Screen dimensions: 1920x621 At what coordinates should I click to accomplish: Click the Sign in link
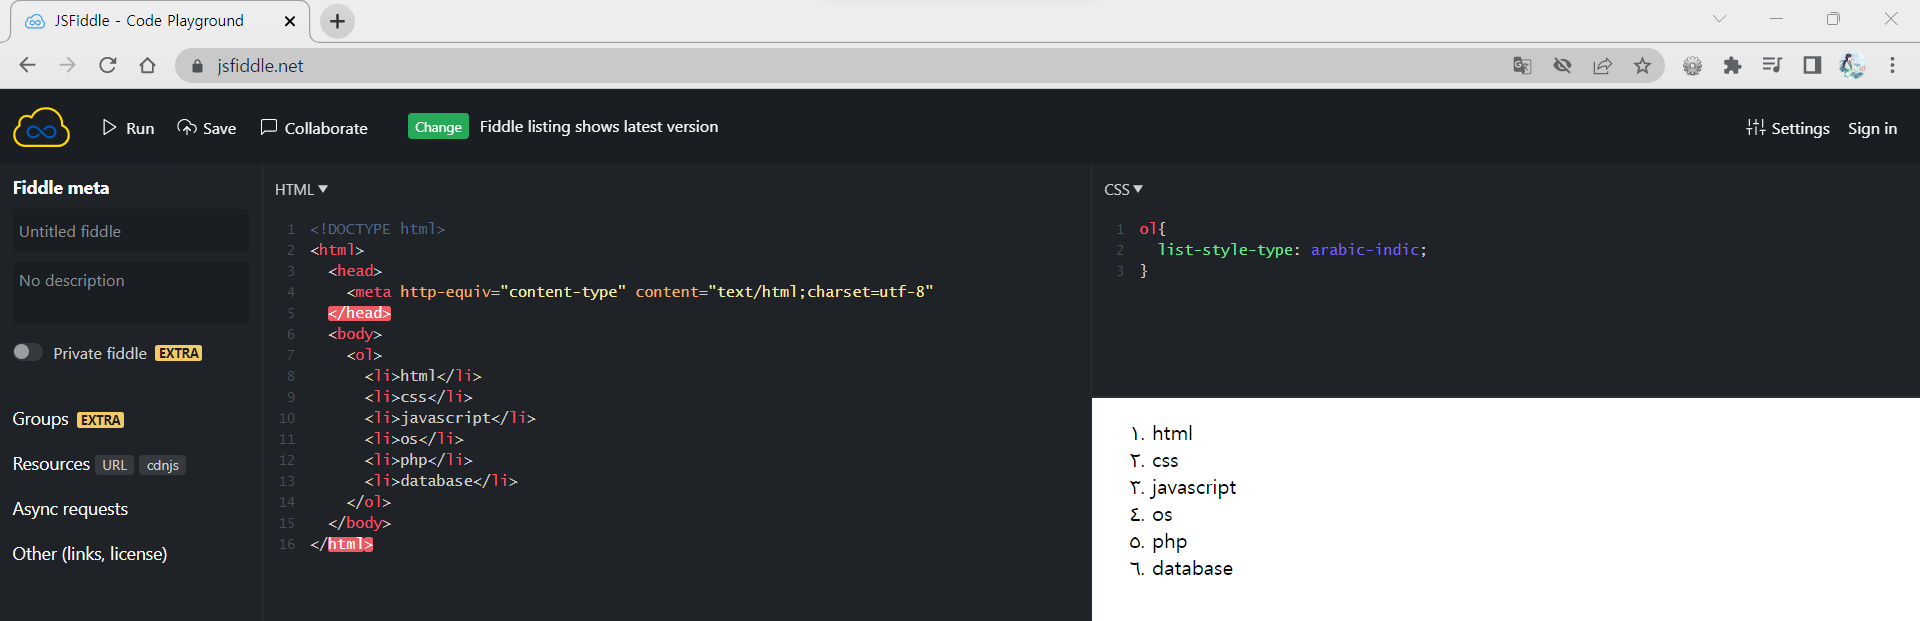click(1872, 128)
